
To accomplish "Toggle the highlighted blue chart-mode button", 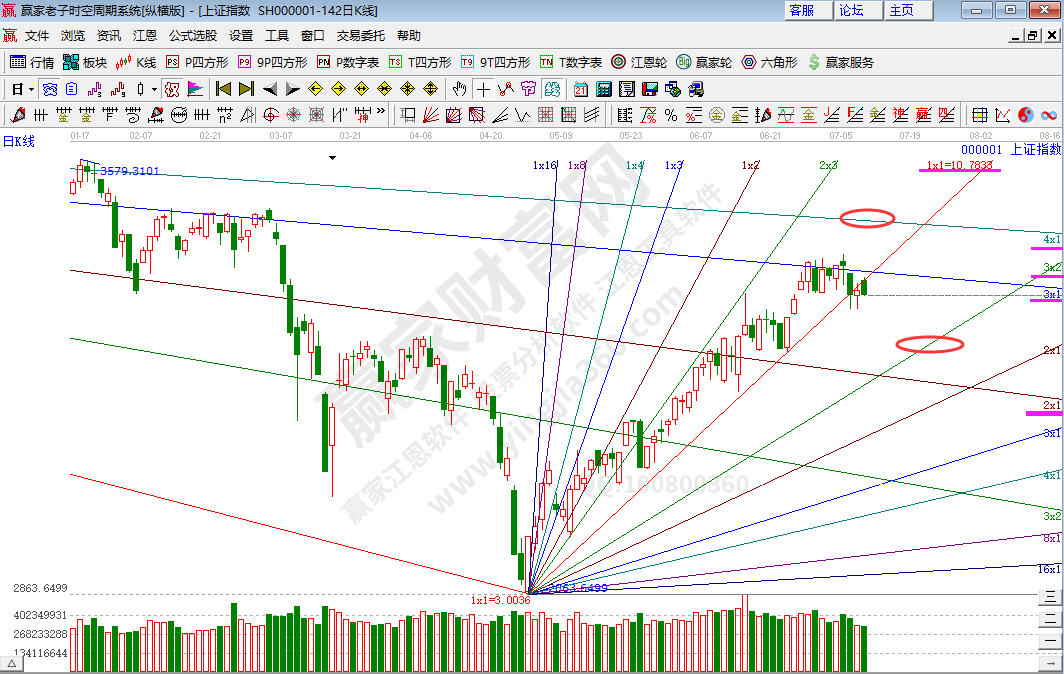I will (x=49, y=89).
